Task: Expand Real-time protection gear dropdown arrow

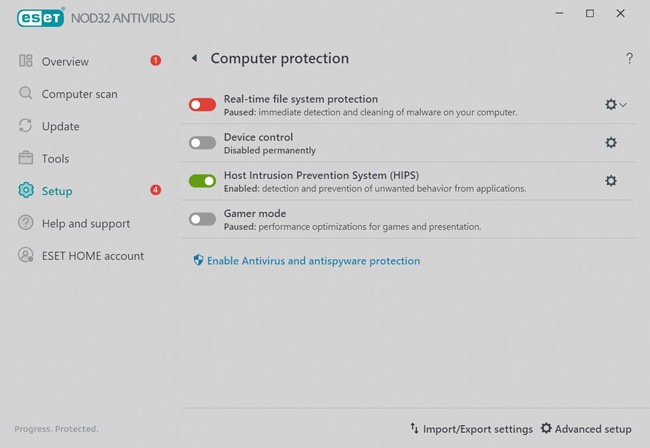Action: tap(623, 105)
